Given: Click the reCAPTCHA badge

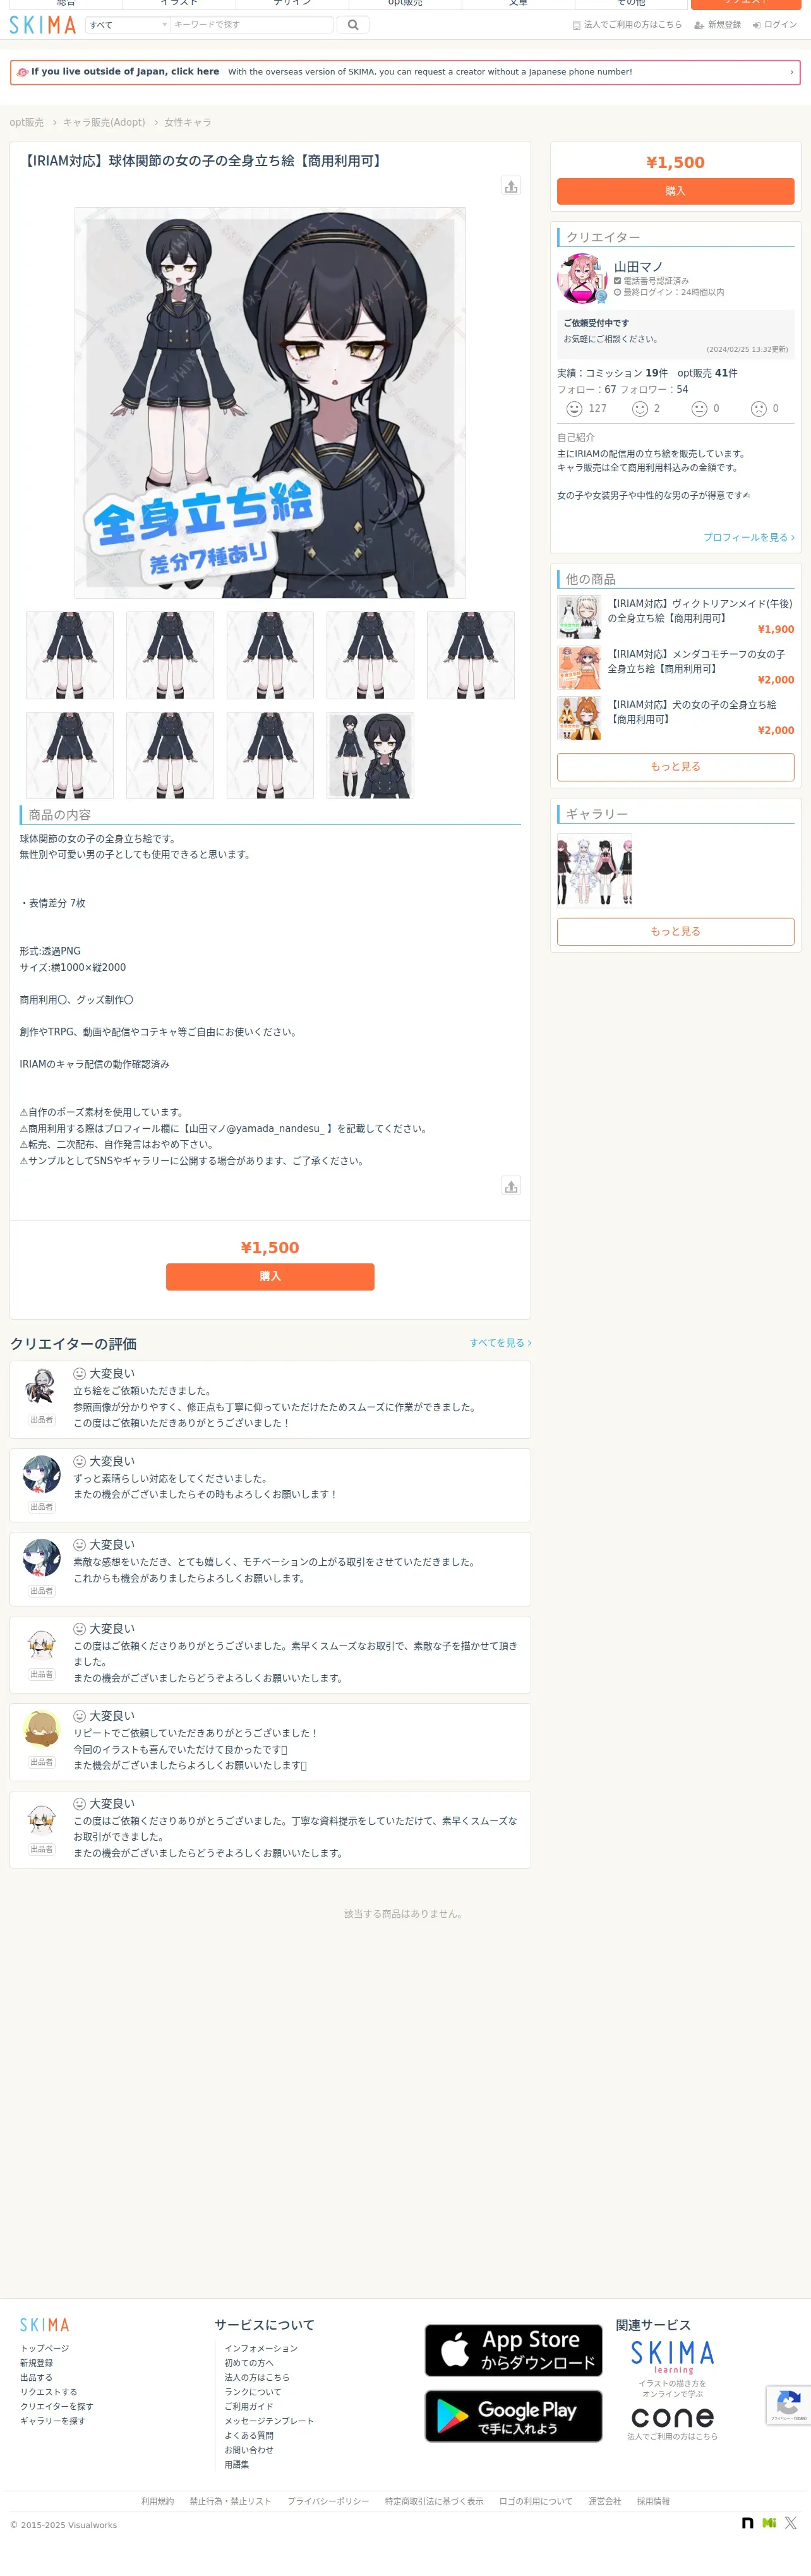Looking at the screenshot, I should coord(788,2405).
